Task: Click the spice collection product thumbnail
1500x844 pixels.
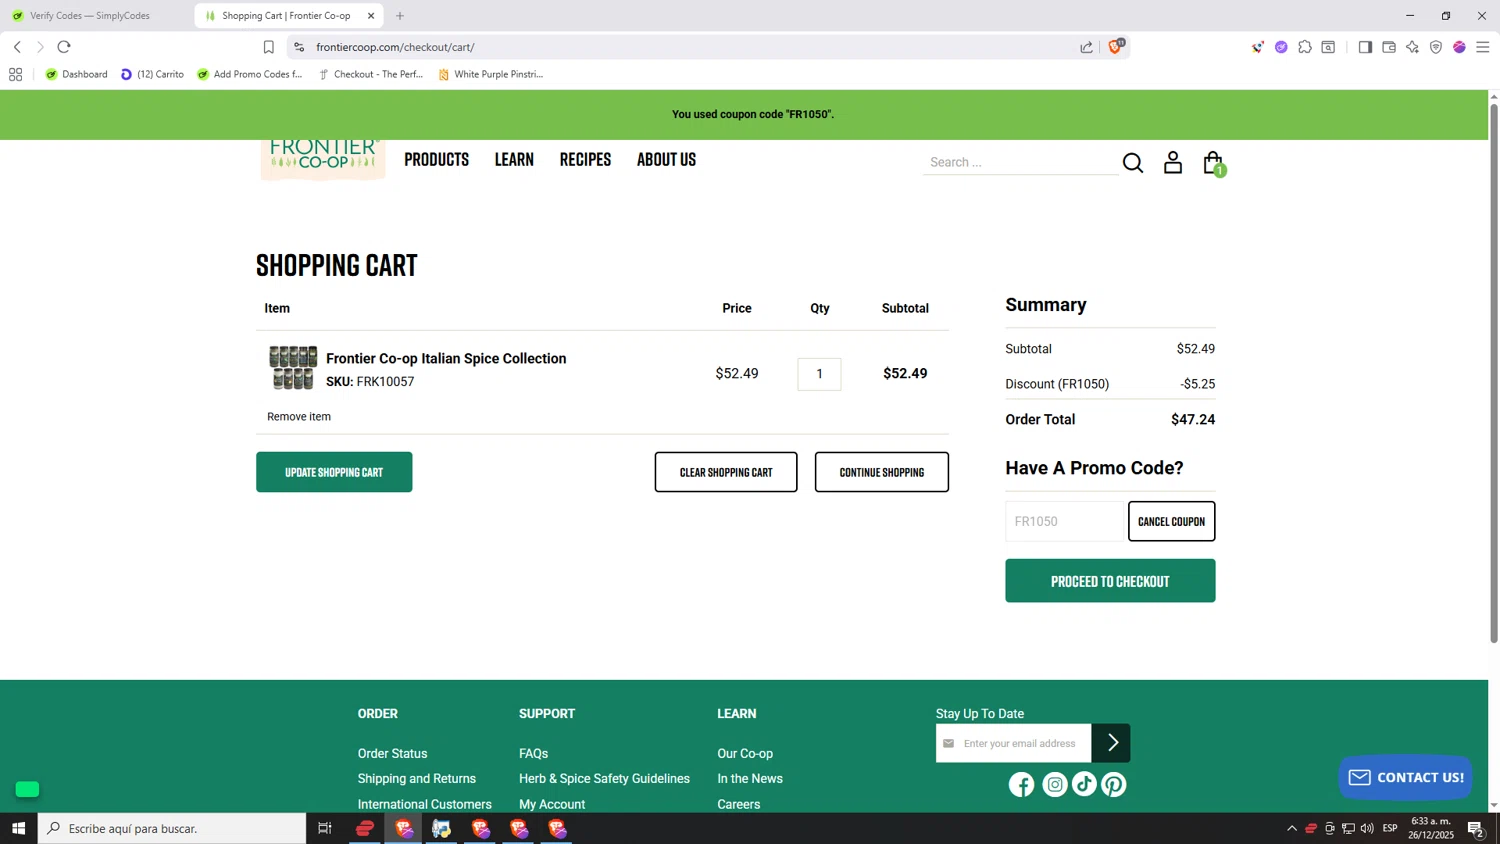Action: pyautogui.click(x=293, y=368)
